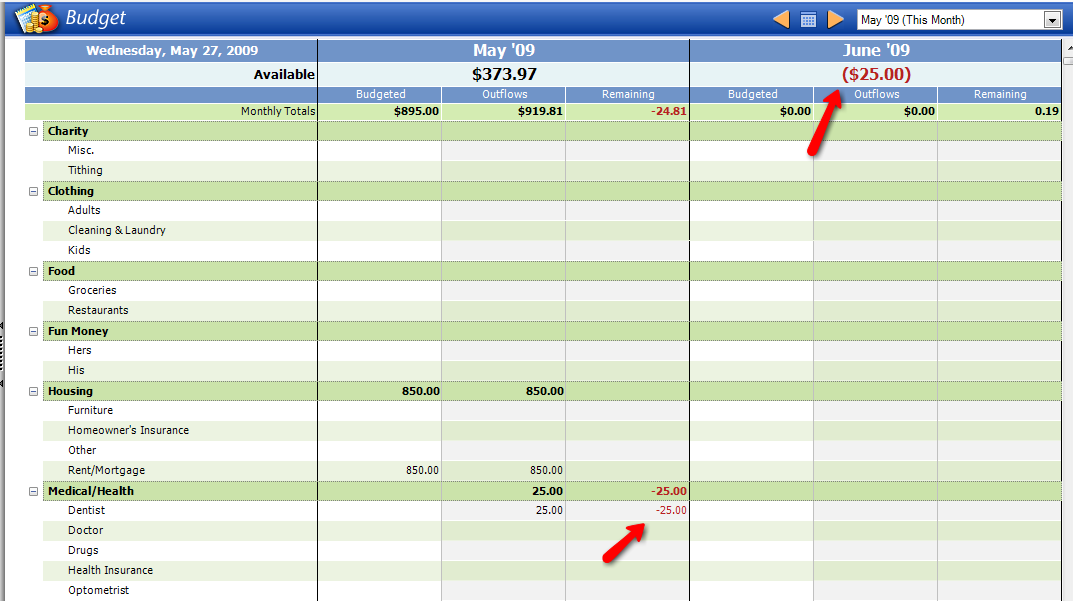Click the June '09 month header
Viewport: 1073px width, 601px height.
tap(876, 51)
